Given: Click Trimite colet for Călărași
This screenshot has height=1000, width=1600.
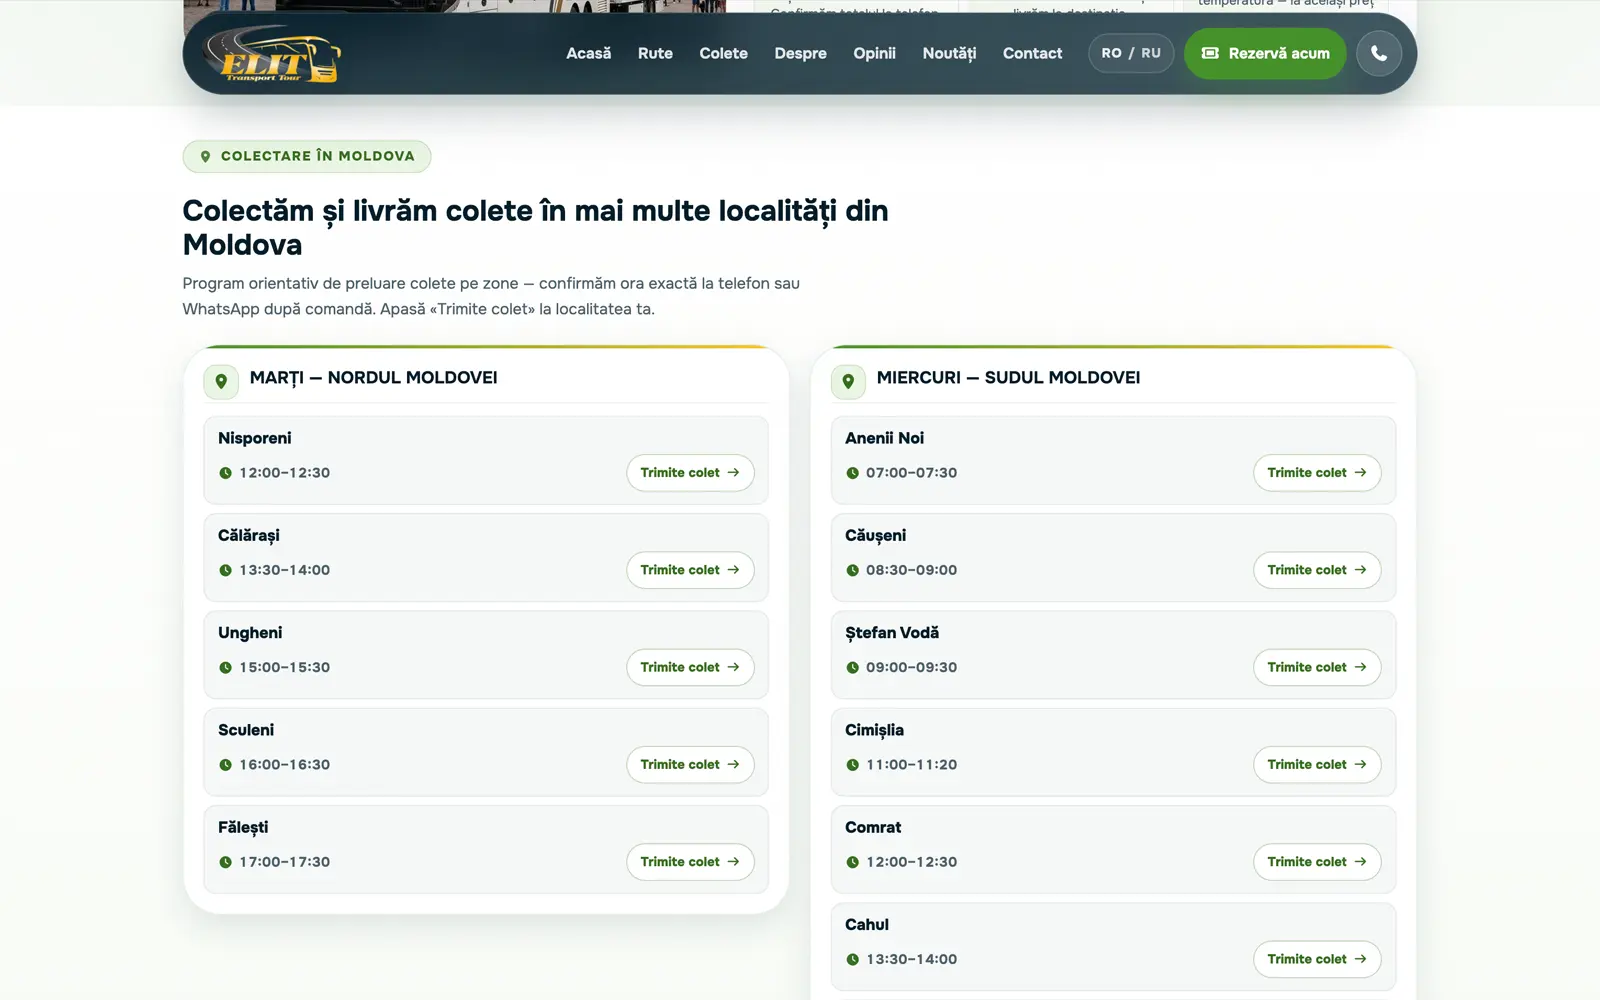Looking at the screenshot, I should pos(690,570).
